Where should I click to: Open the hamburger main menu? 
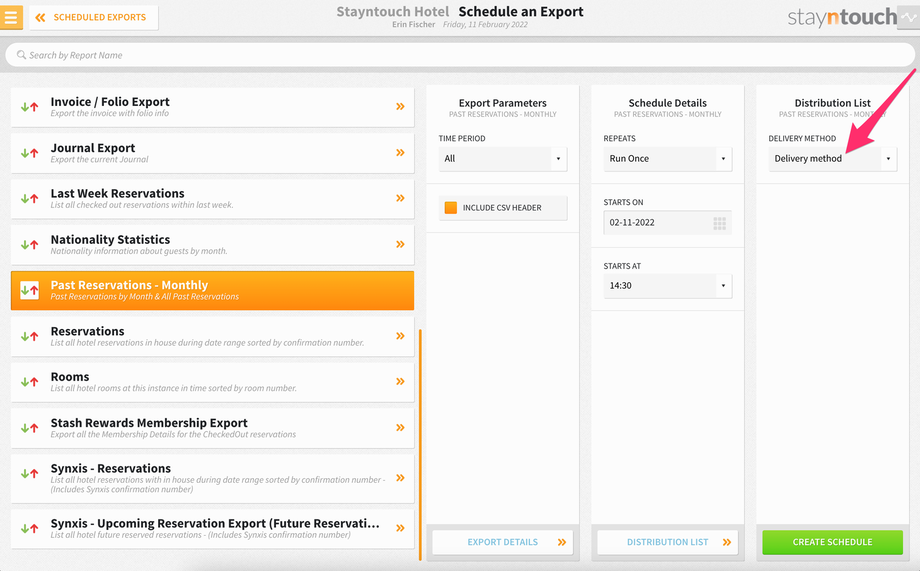[x=11, y=17]
